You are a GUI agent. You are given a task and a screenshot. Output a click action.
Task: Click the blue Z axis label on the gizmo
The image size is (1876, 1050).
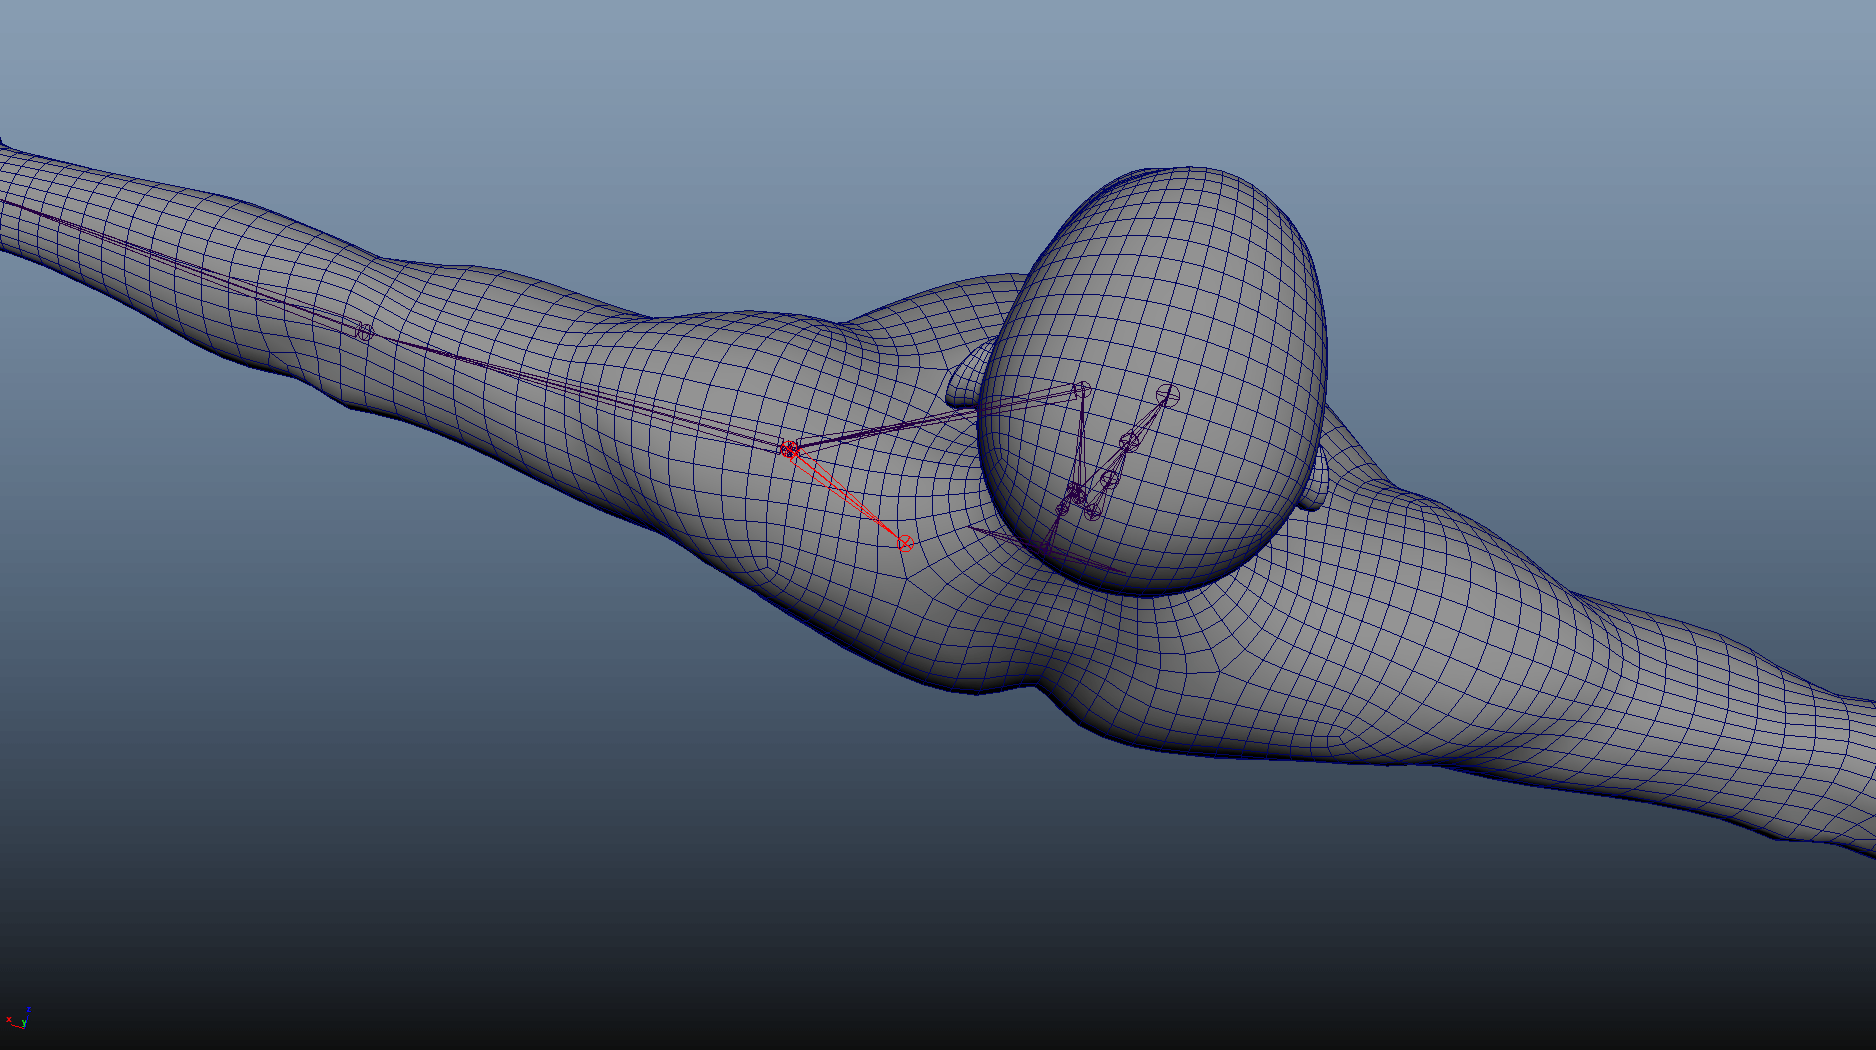click(28, 1010)
